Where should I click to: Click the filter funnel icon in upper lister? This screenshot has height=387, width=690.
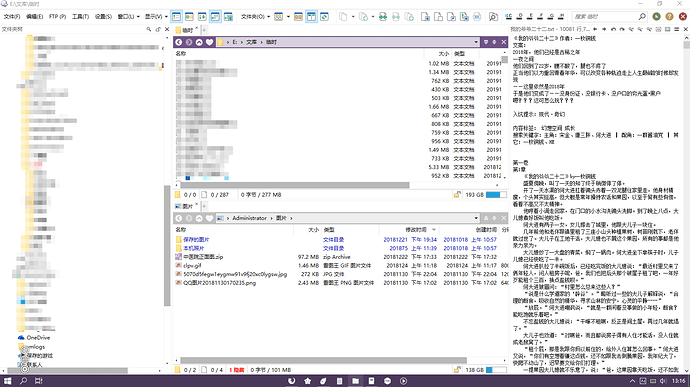click(486, 42)
